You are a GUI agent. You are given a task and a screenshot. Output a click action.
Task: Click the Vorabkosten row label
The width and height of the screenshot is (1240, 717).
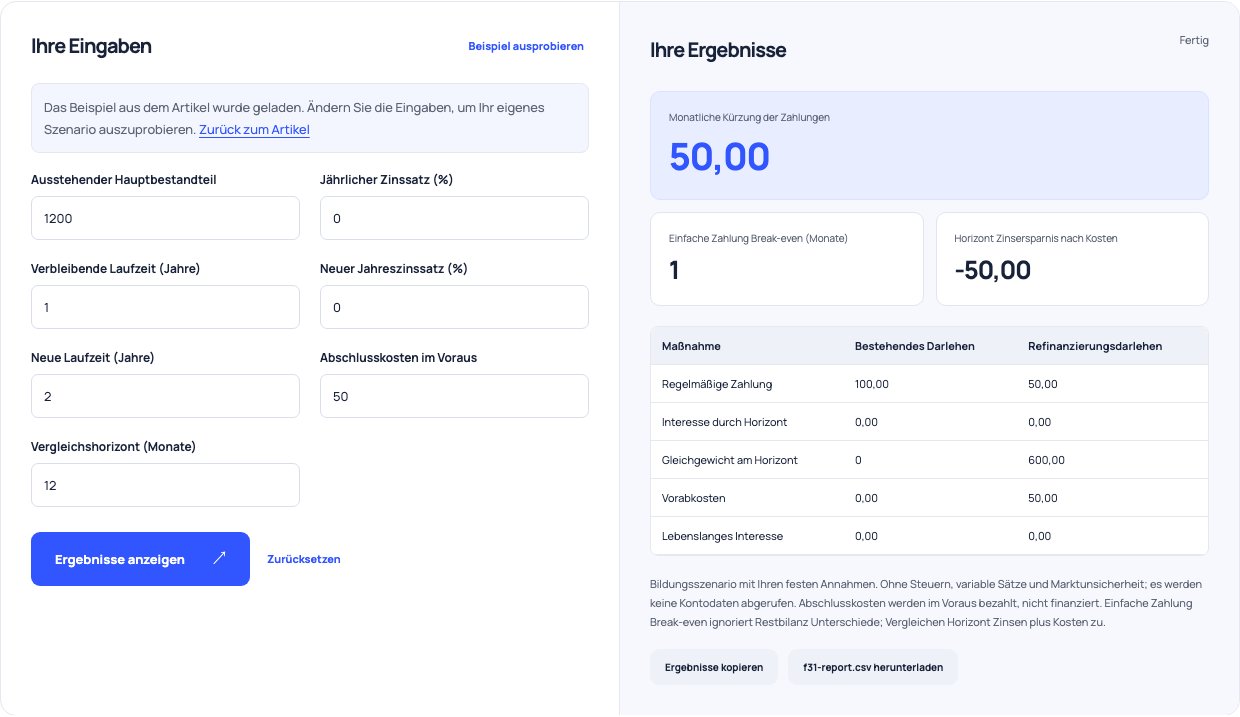694,498
